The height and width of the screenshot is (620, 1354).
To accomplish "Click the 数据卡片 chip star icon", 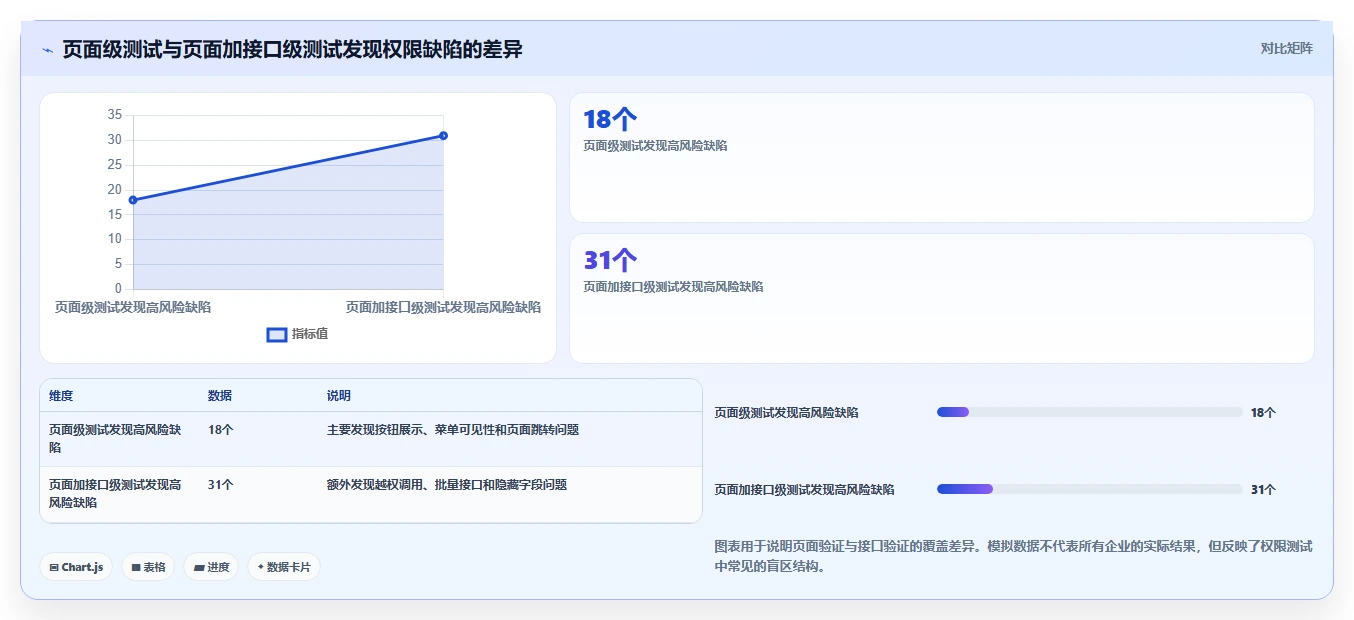I will (261, 567).
